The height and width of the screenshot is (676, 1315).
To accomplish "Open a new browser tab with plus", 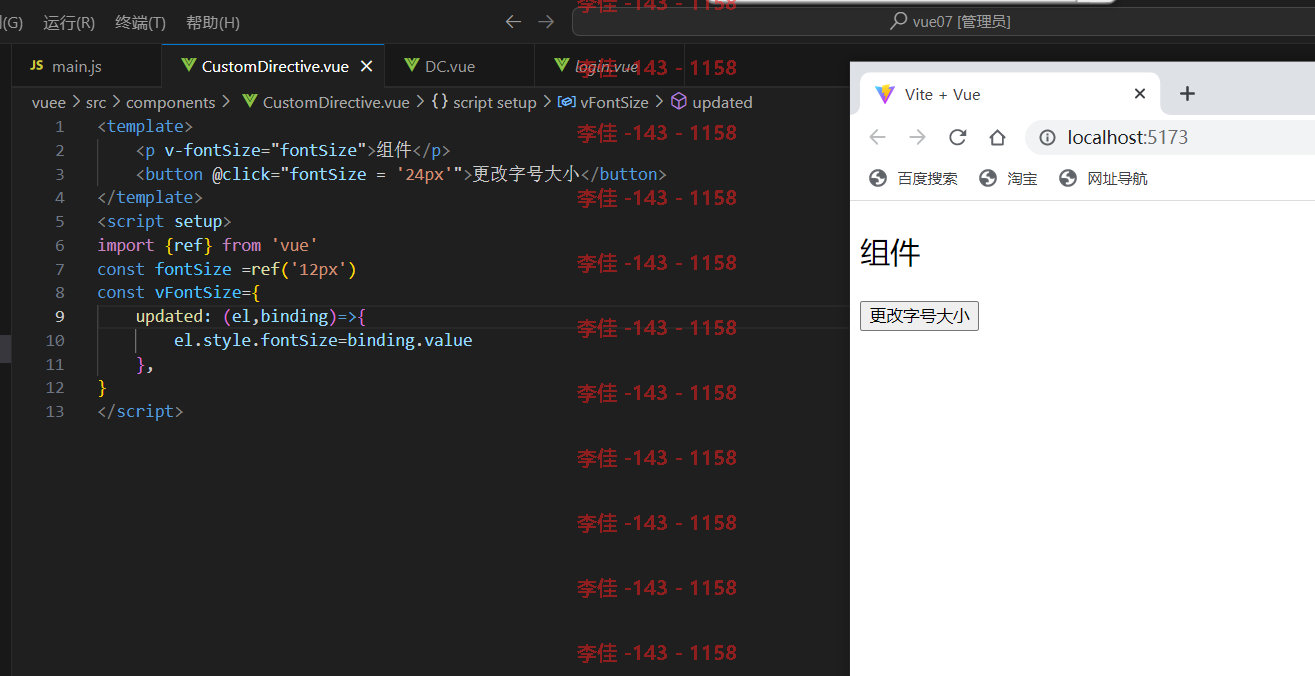I will (x=1187, y=94).
